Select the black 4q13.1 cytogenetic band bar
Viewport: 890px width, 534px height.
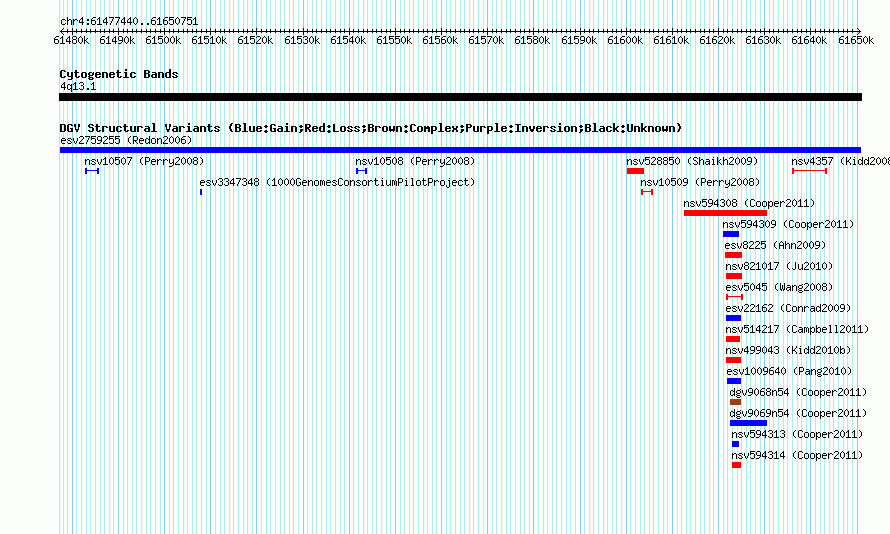(x=460, y=97)
